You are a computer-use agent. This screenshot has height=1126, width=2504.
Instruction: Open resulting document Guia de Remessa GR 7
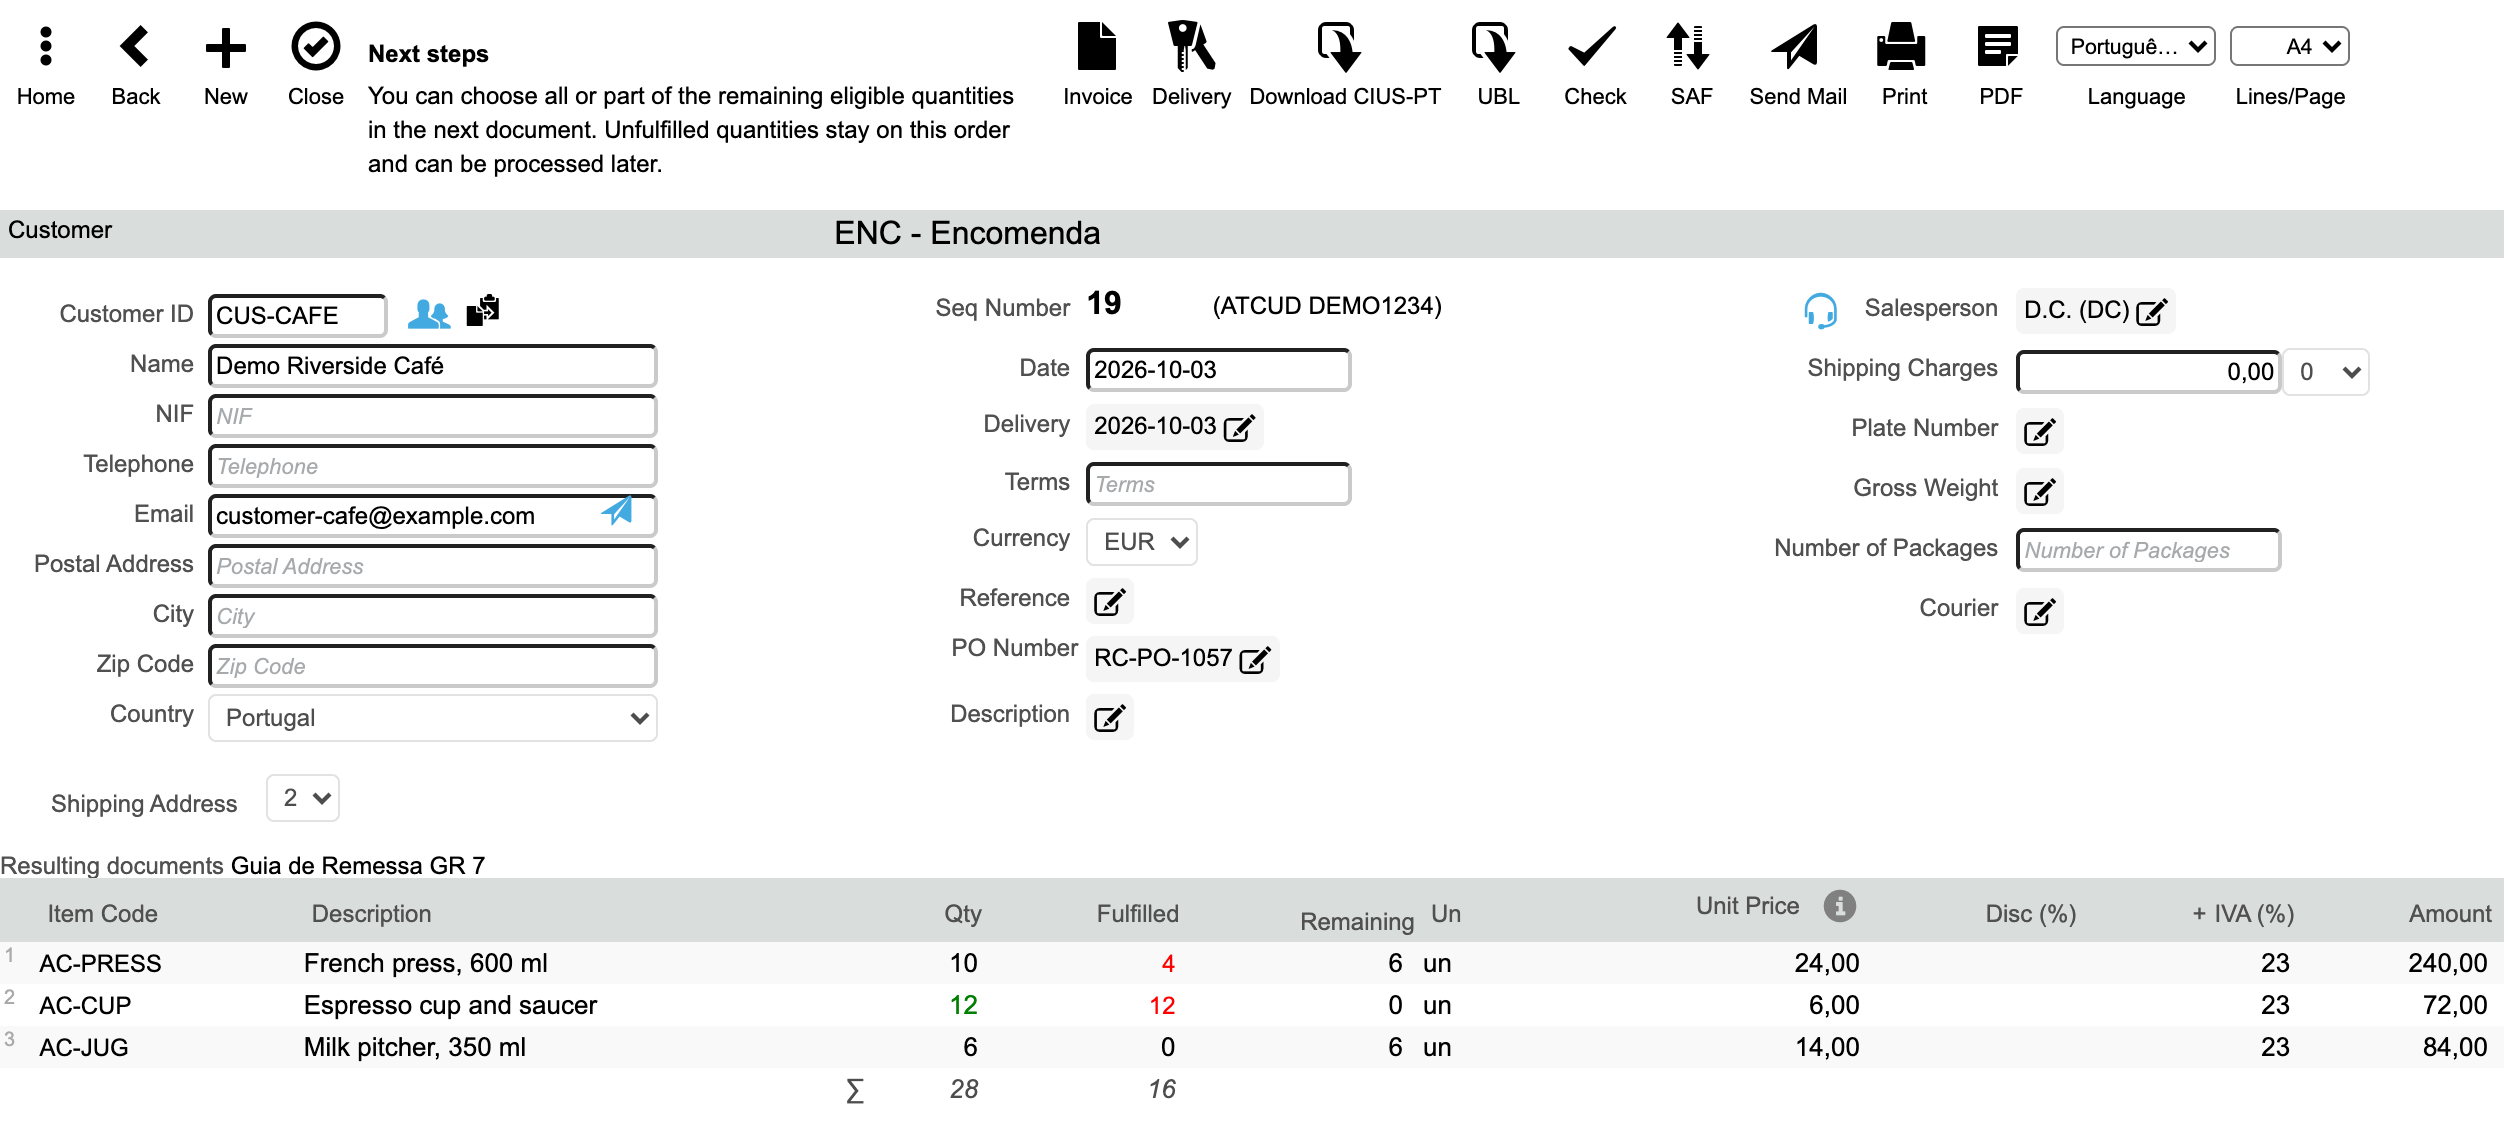(357, 866)
